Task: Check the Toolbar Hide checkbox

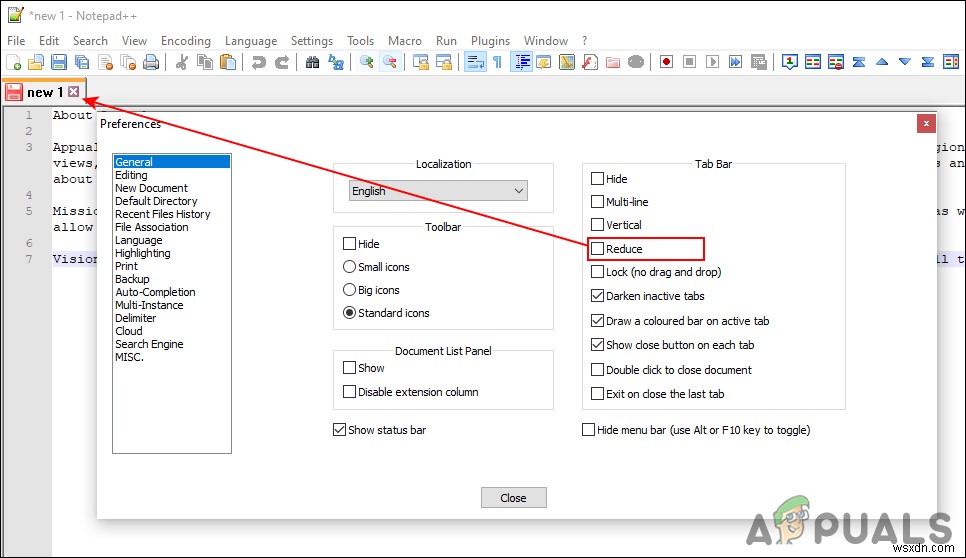Action: click(349, 243)
